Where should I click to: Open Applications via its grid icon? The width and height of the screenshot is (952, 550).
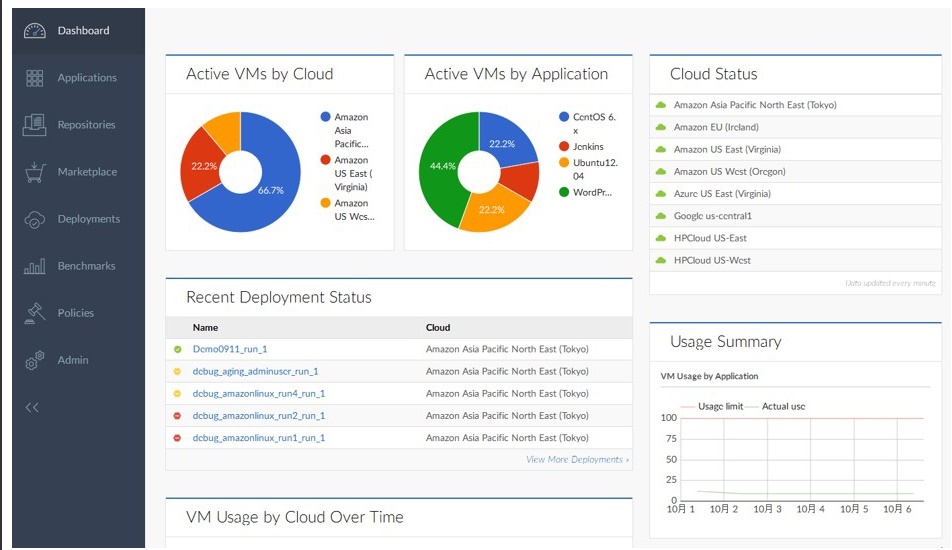34,78
